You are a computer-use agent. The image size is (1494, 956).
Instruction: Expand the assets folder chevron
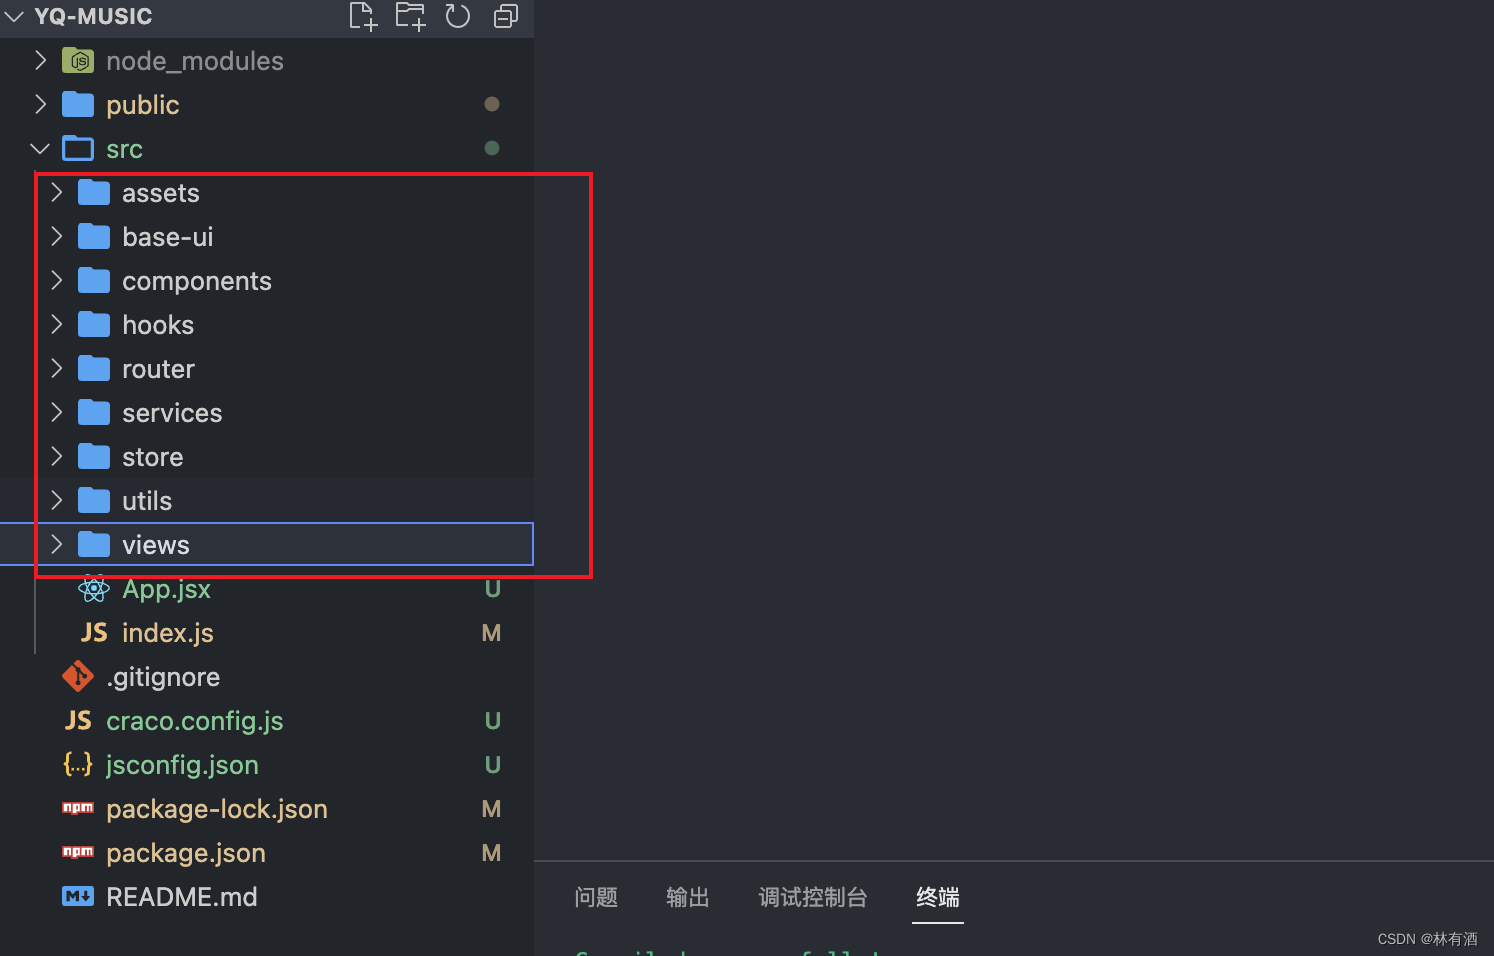(x=56, y=192)
